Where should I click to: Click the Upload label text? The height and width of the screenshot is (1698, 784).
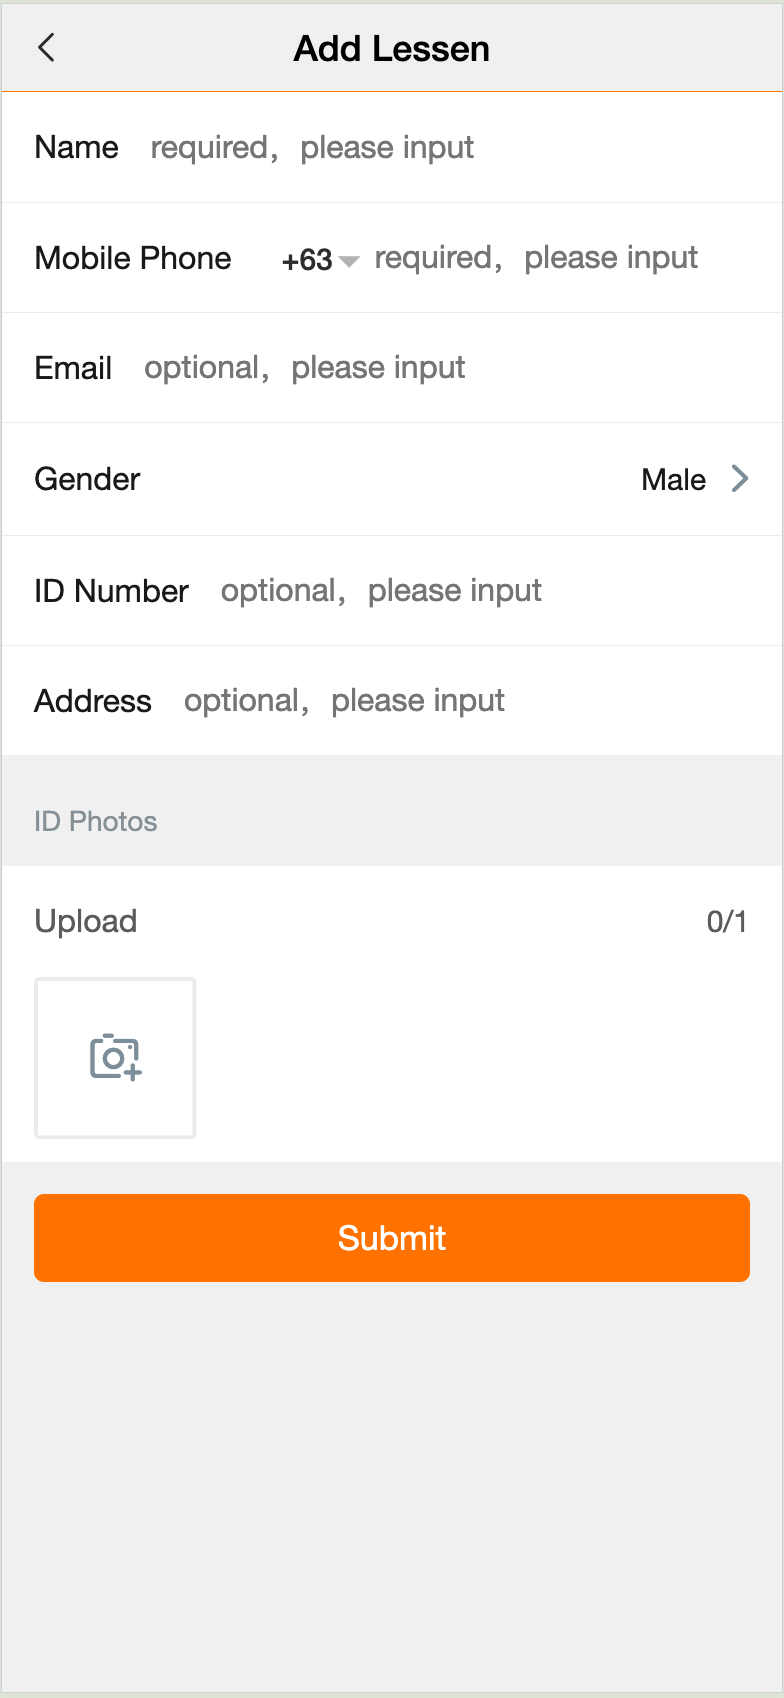coord(86,921)
